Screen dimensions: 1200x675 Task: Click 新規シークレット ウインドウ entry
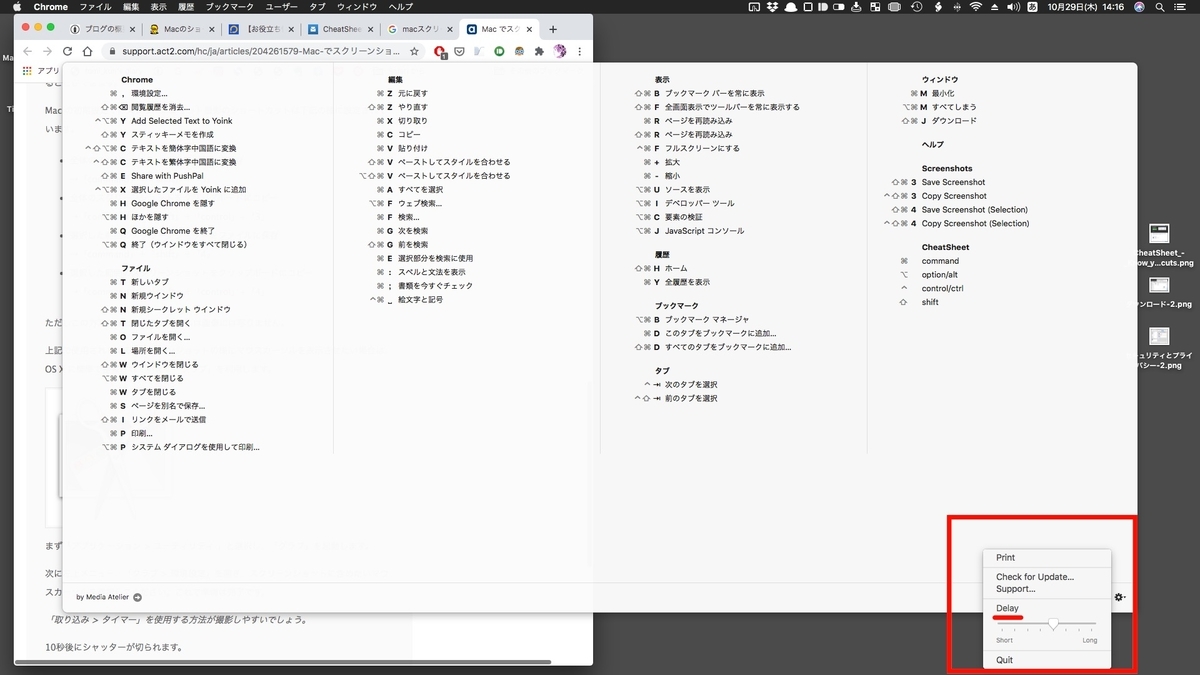pos(180,310)
